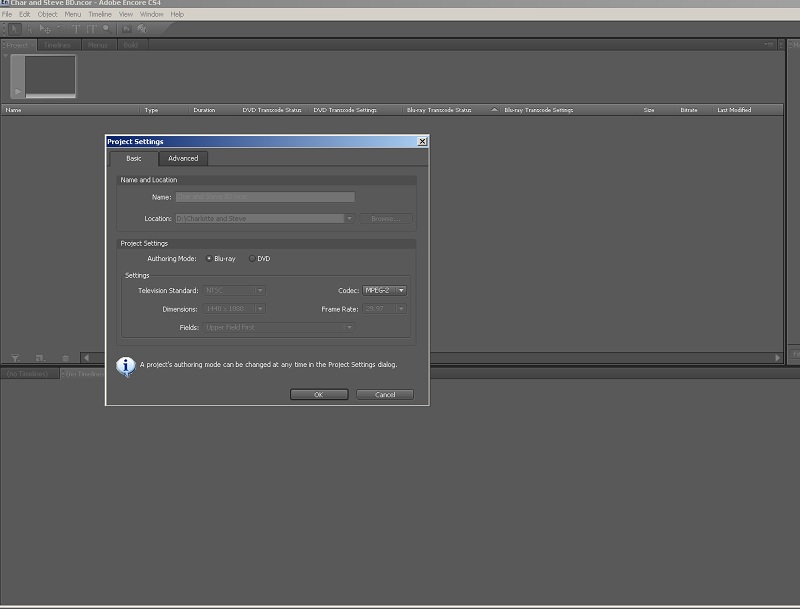Click the asset preview thumbnail
The image size is (800, 609).
[x=49, y=75]
